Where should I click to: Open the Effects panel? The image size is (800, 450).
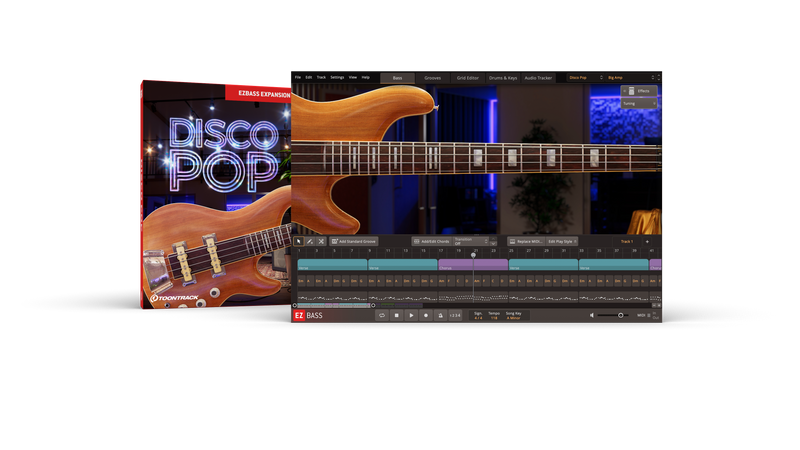point(639,91)
